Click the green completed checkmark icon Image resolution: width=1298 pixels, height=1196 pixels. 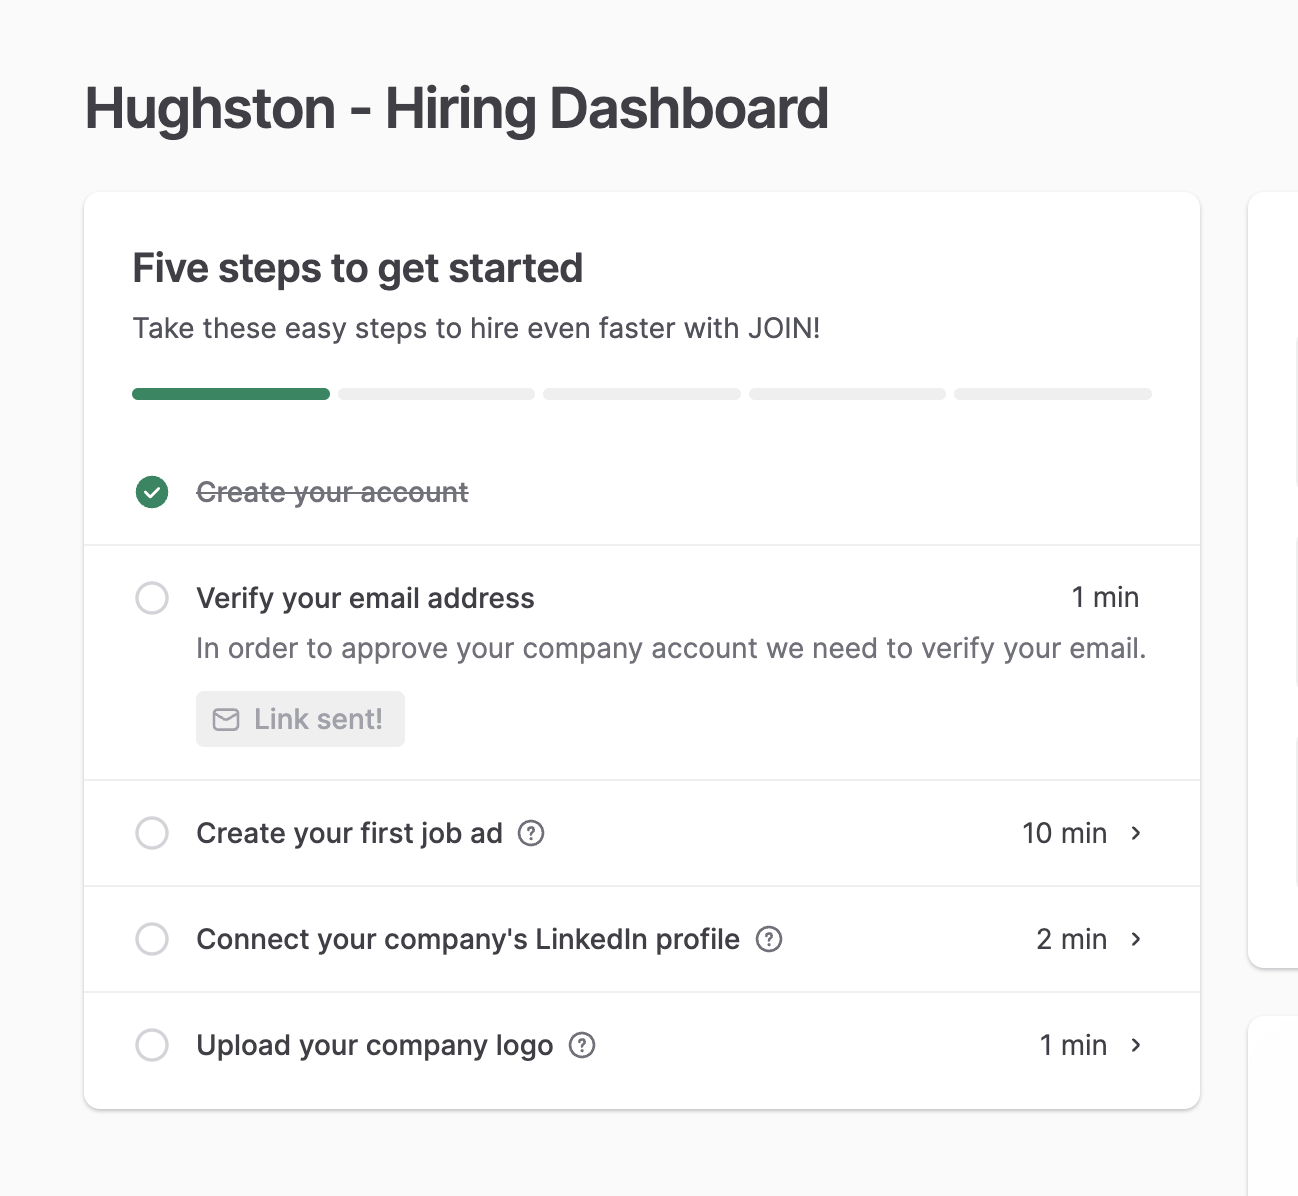point(152,492)
